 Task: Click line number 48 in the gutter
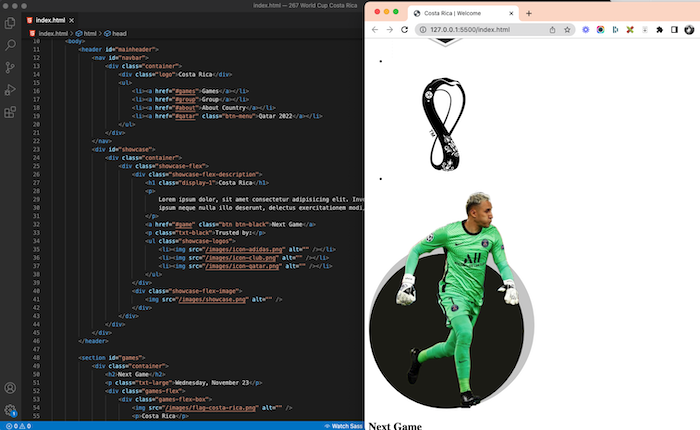(x=36, y=358)
